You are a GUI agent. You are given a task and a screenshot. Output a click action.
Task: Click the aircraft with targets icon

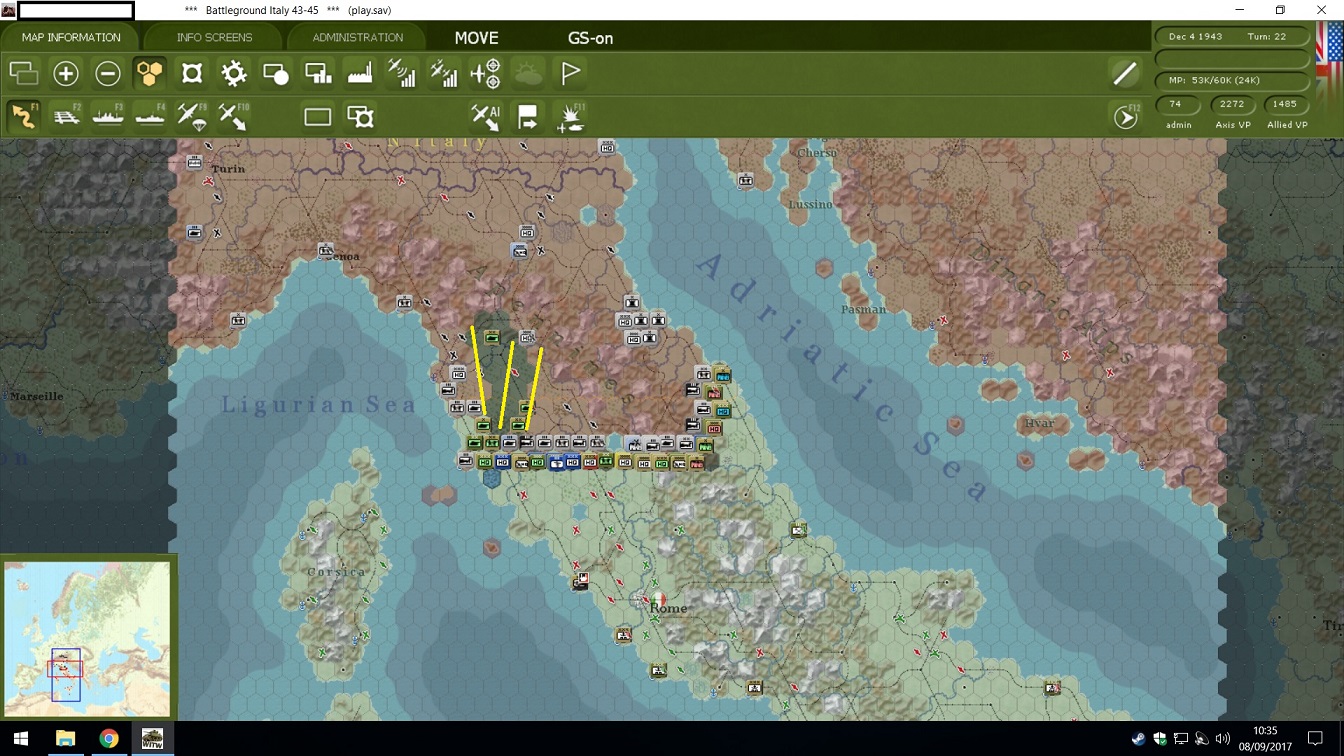pyautogui.click(x=486, y=73)
